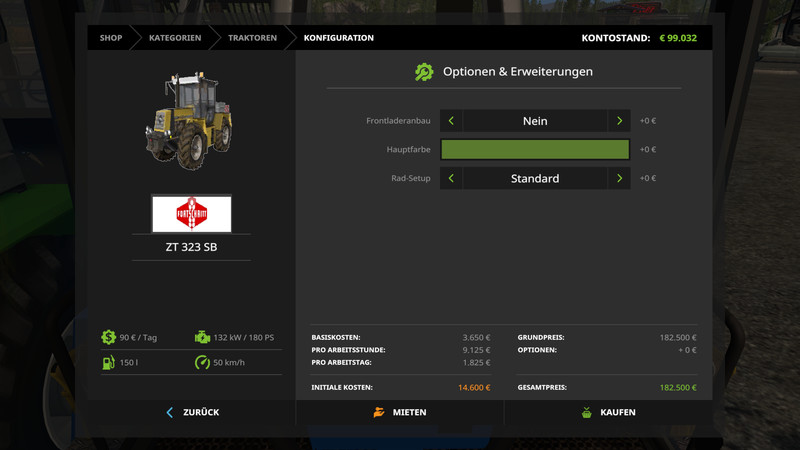Click the orange rent icon on Mieten
Screen dimensions: 800x450
tap(378, 412)
